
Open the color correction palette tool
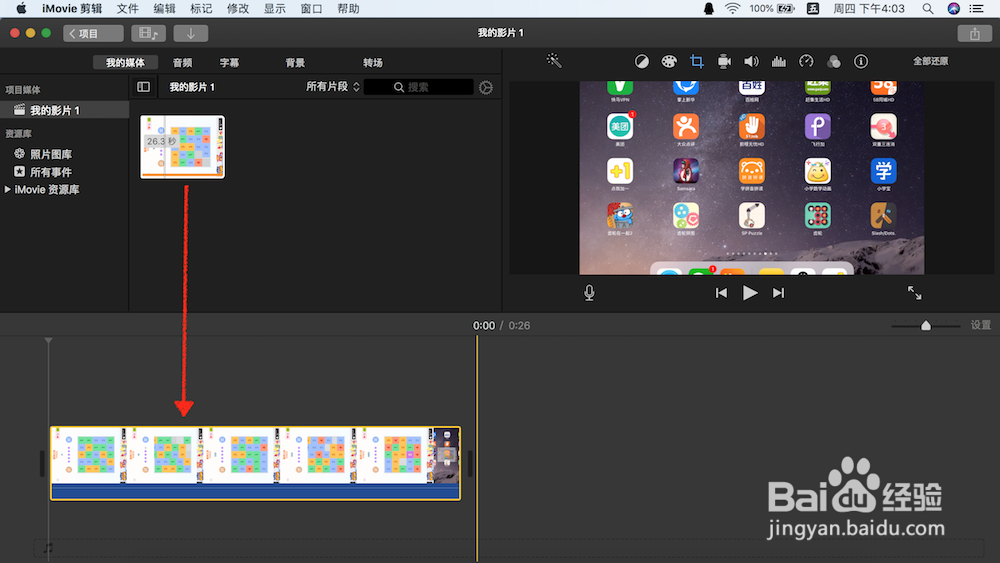(668, 61)
